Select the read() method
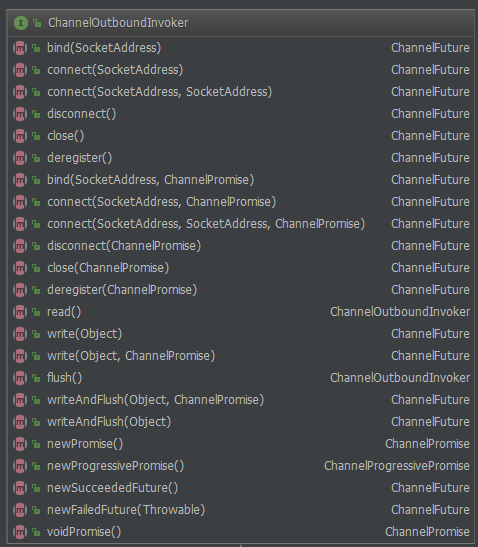This screenshot has width=478, height=547. (64, 312)
